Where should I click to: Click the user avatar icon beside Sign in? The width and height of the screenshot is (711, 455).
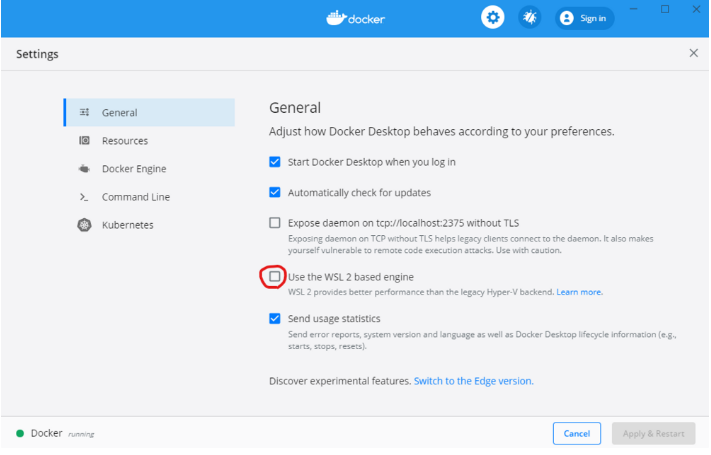coord(566,18)
